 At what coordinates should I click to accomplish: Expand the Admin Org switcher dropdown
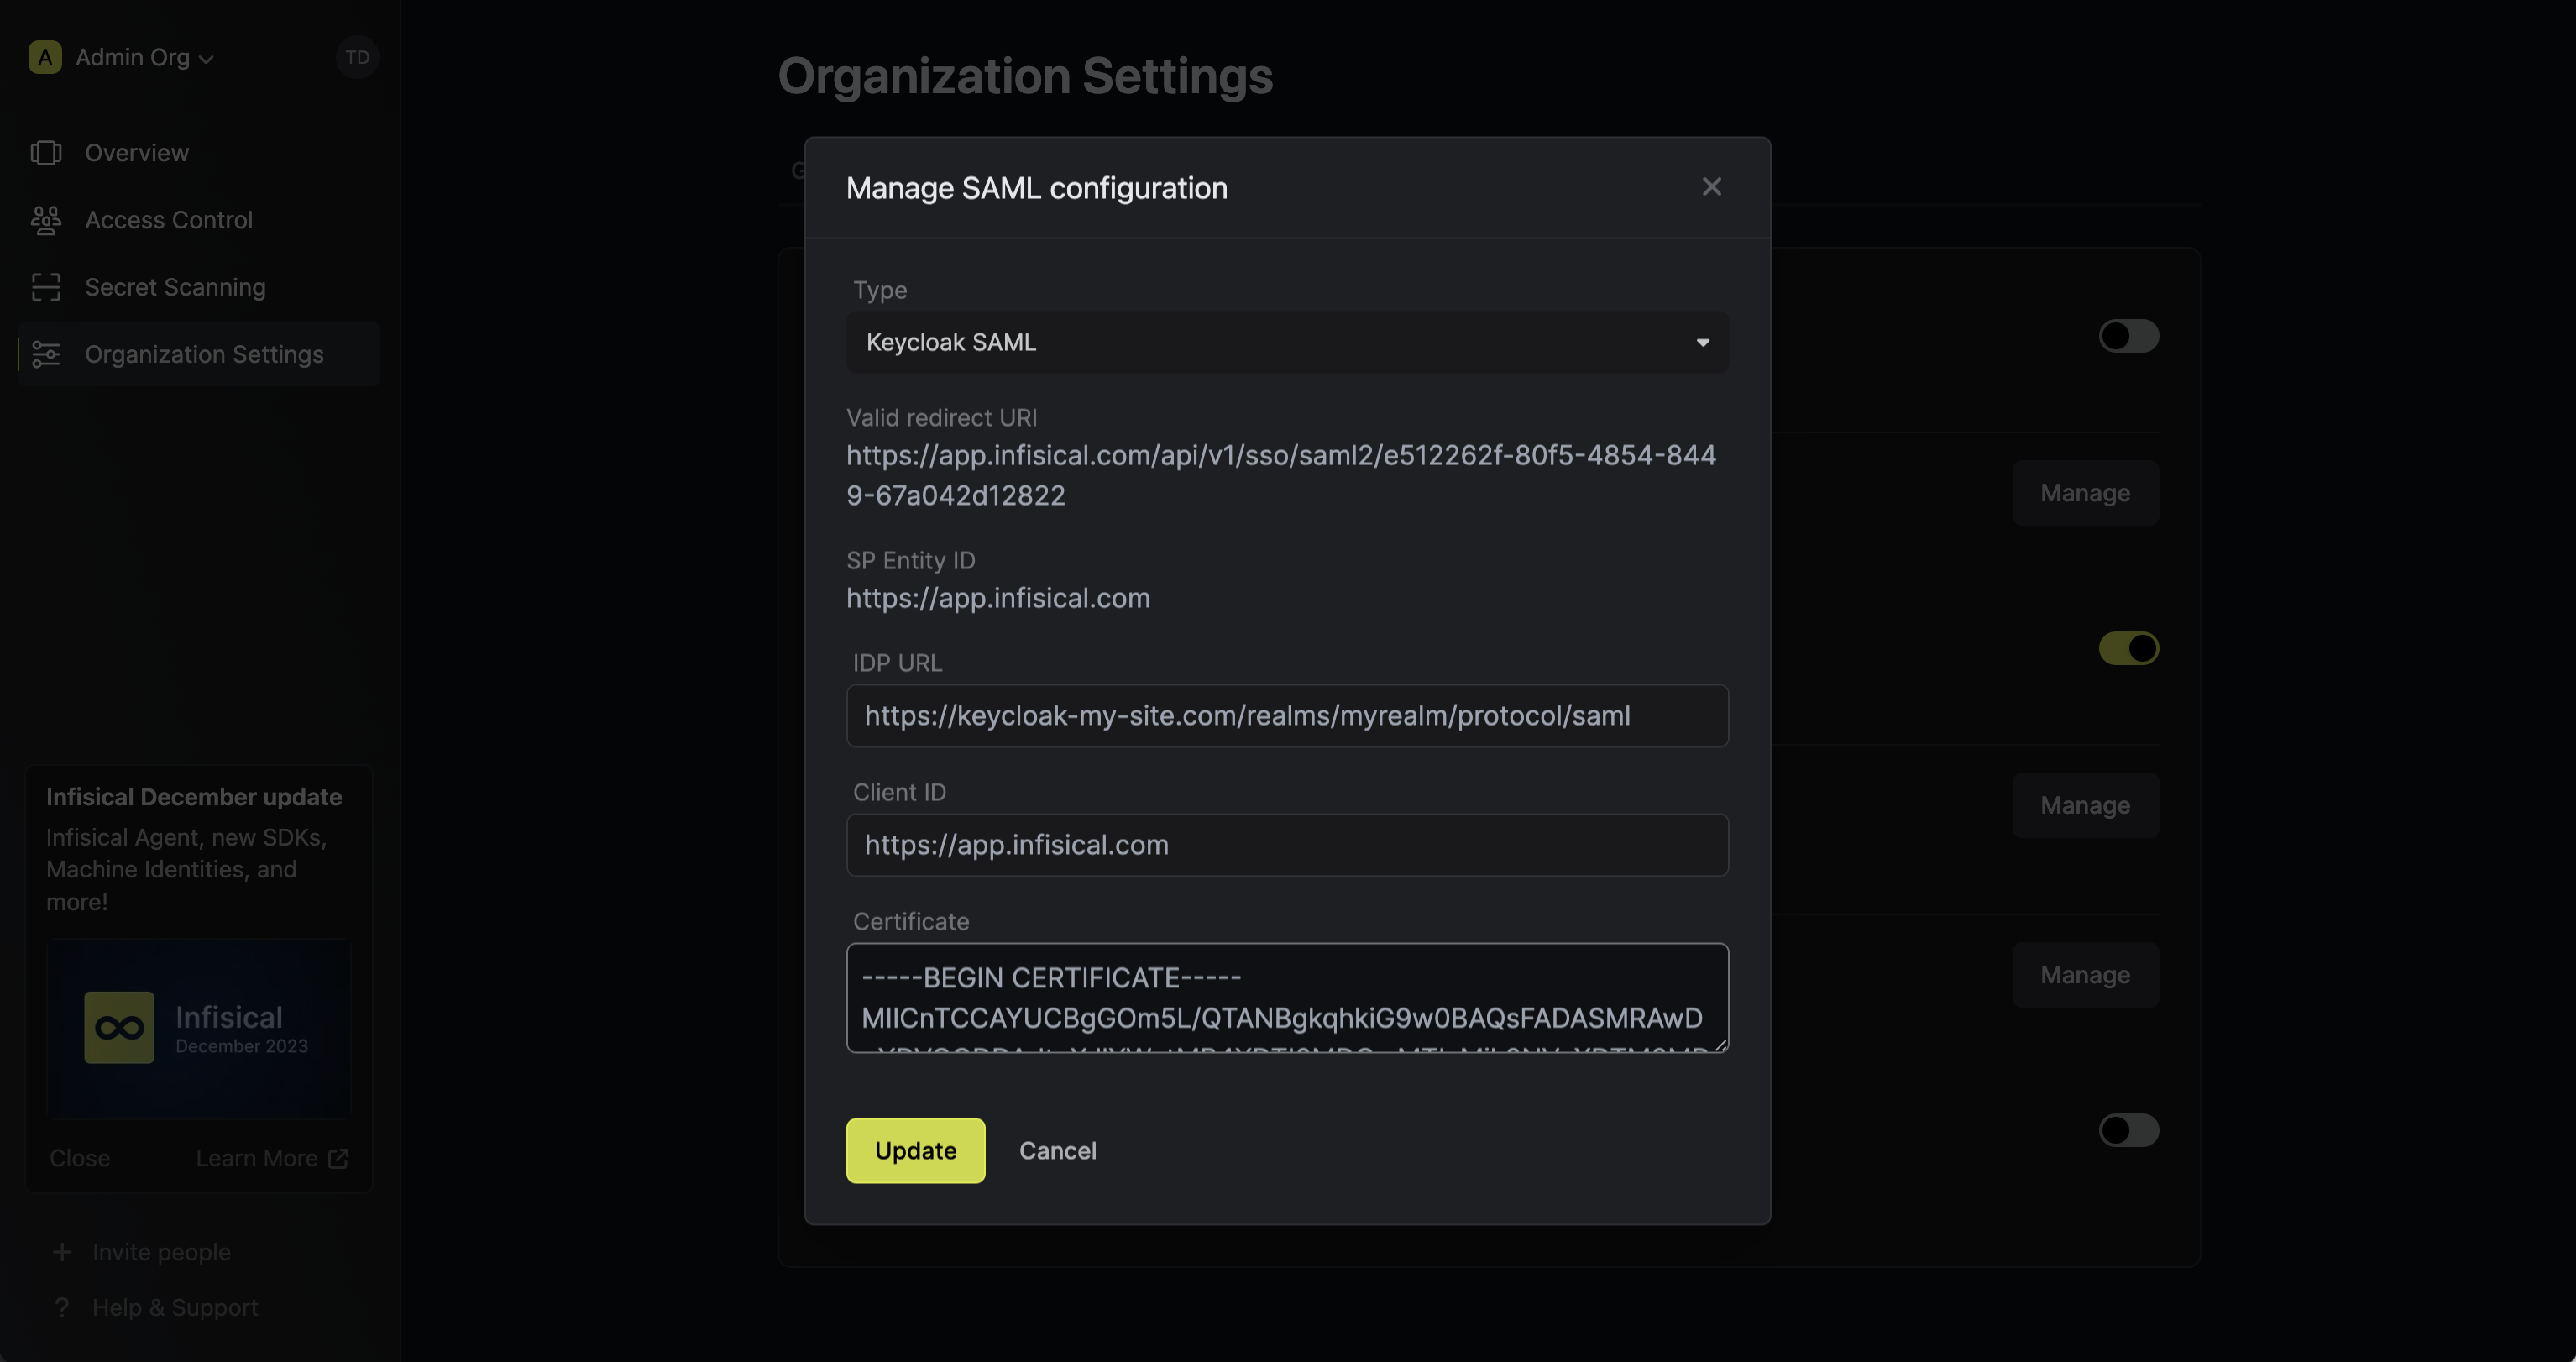(x=144, y=58)
